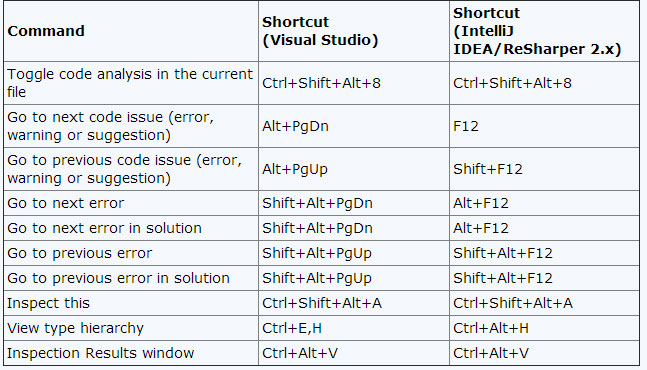Click the Command column header
The width and height of the screenshot is (647, 370).
point(131,31)
